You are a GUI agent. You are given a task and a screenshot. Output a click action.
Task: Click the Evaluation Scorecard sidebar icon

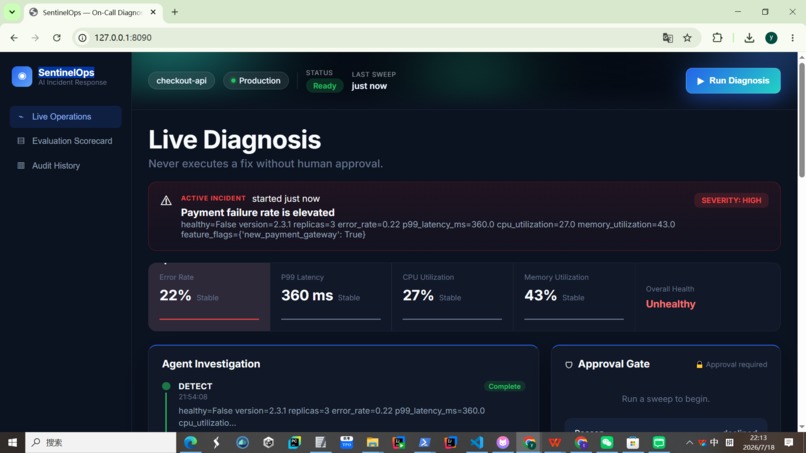pos(21,141)
